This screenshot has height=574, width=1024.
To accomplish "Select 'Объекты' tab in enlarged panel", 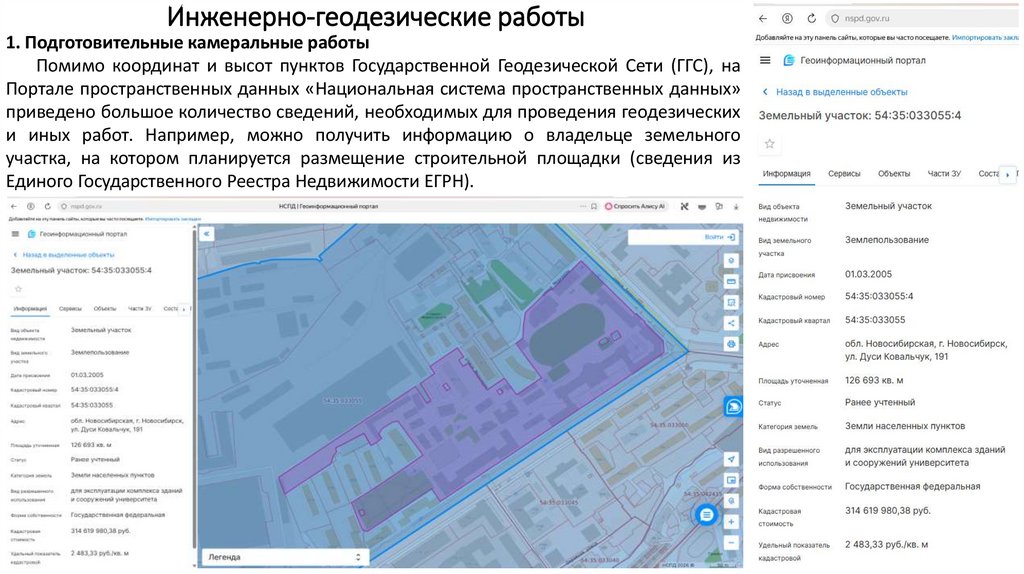I will click(894, 174).
